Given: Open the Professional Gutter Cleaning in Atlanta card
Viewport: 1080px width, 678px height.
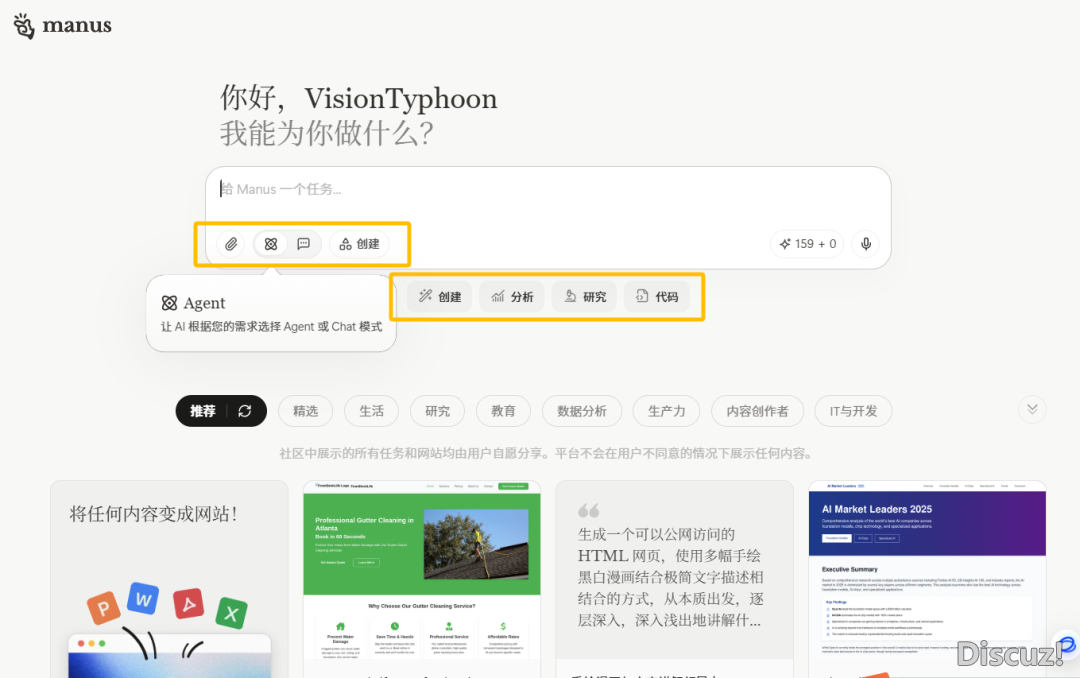Looking at the screenshot, I should pyautogui.click(x=422, y=579).
